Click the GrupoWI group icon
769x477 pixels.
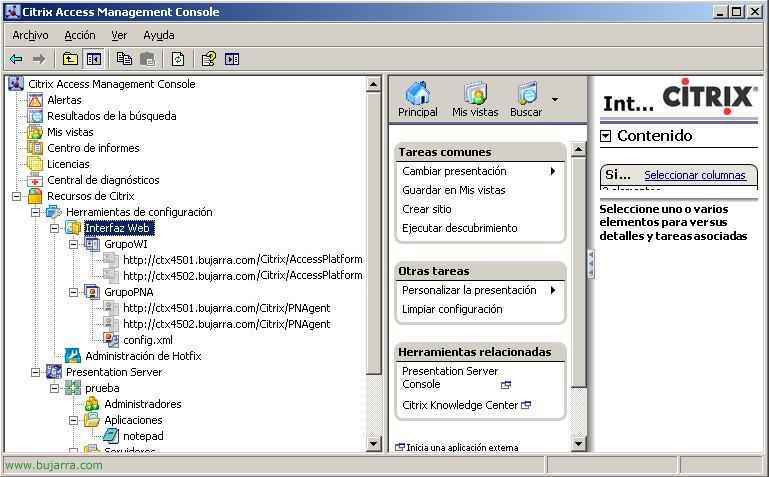pos(92,244)
